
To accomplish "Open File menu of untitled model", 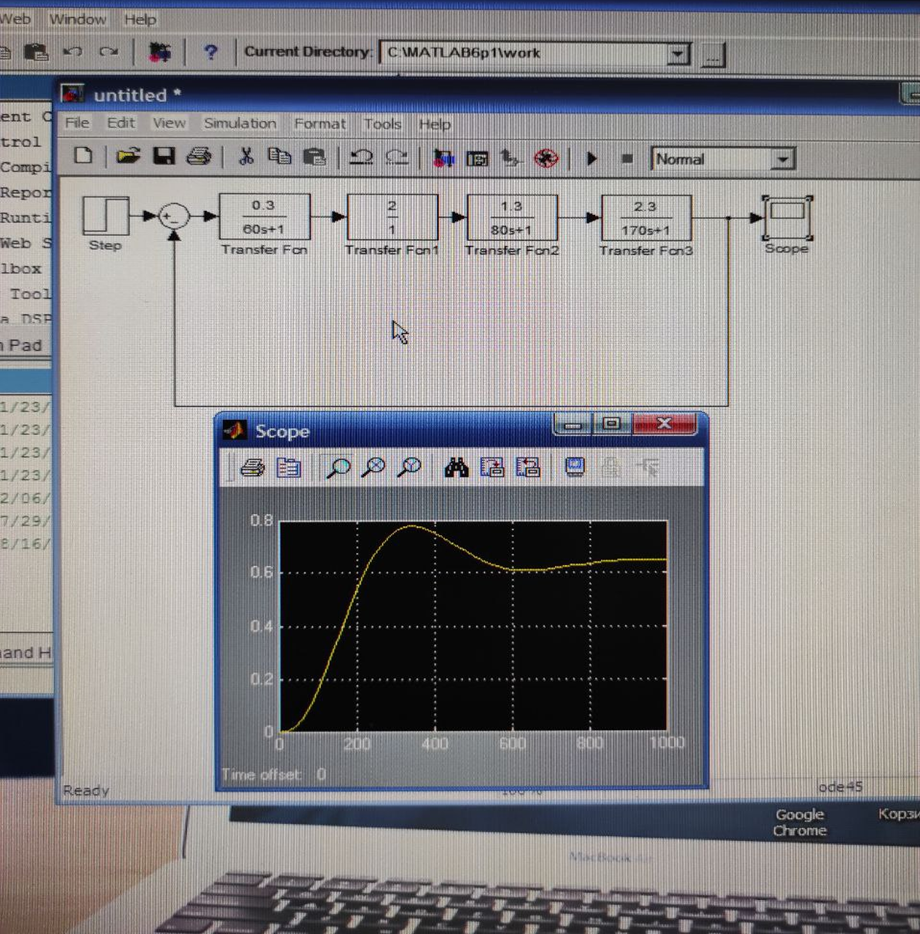I will (x=77, y=123).
